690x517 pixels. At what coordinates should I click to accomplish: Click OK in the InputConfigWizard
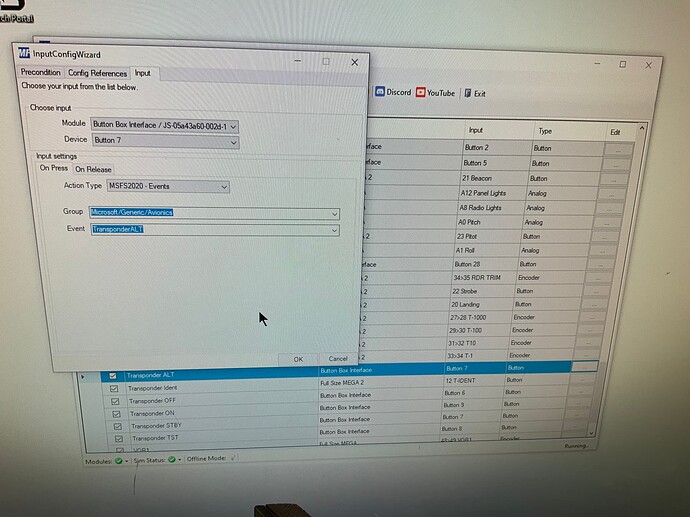[x=298, y=359]
